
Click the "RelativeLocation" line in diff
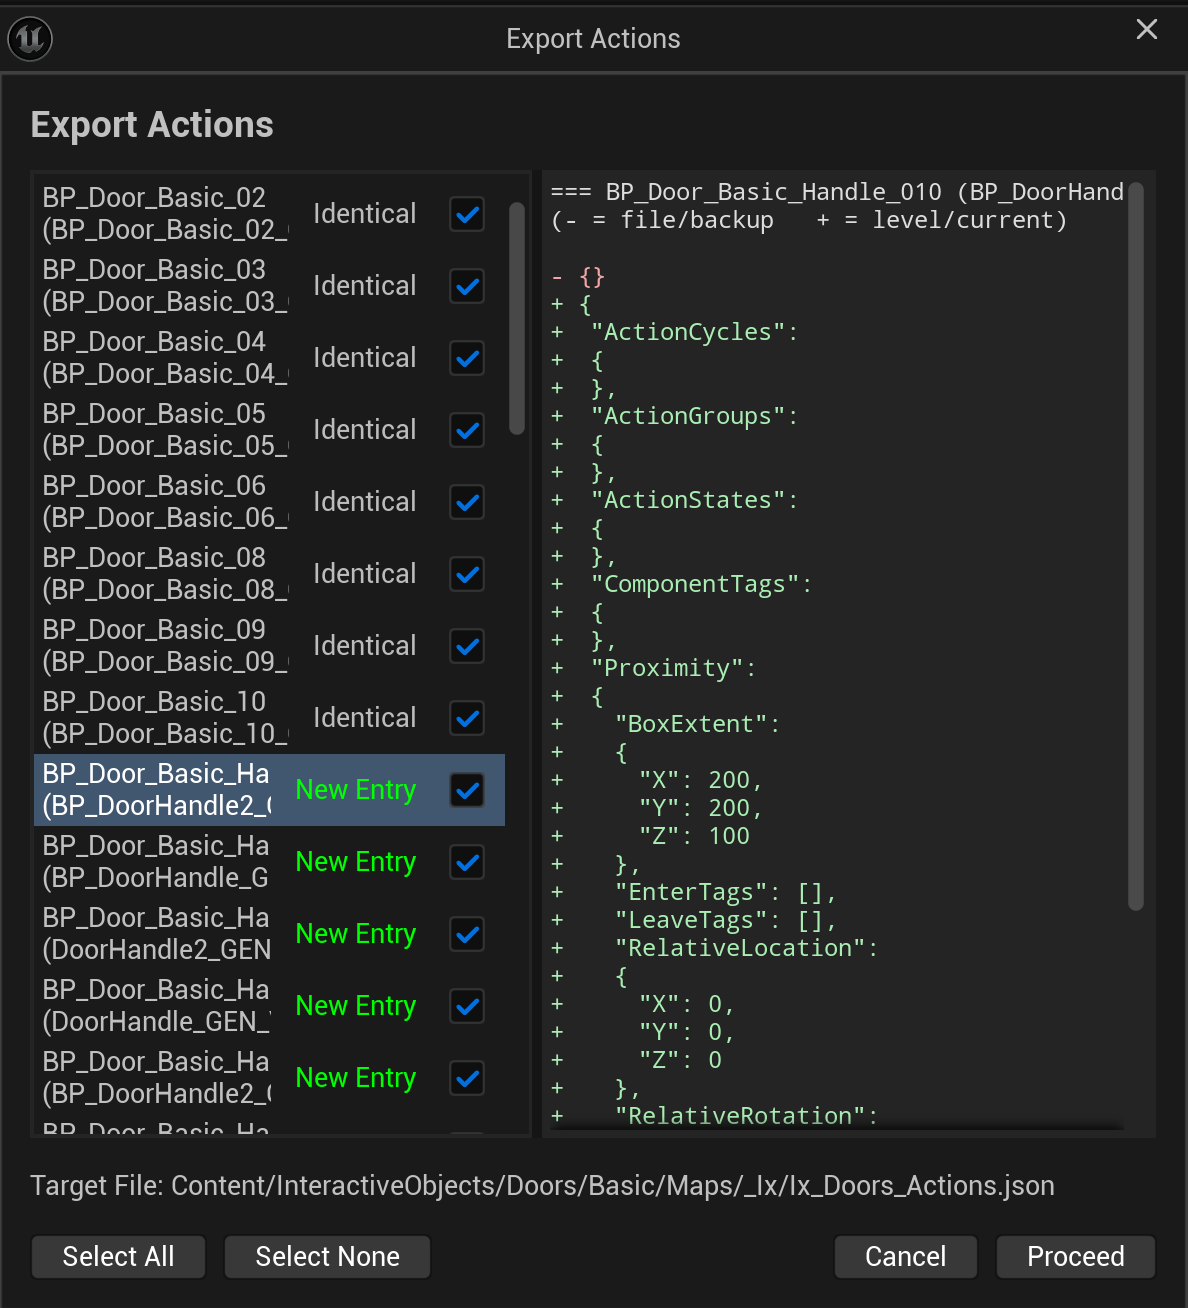coord(715,948)
